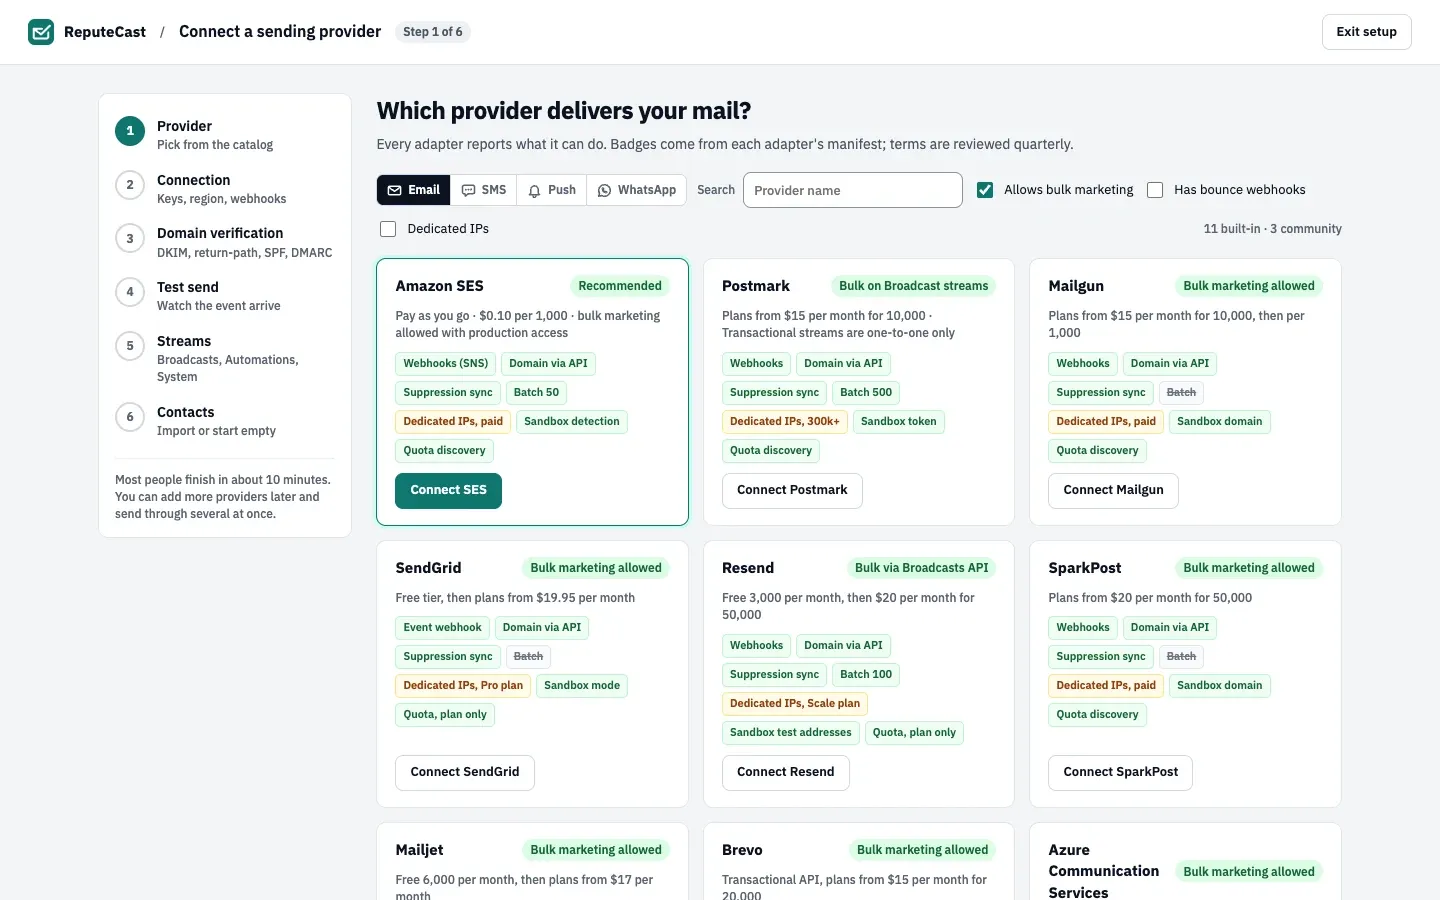Click the Batch 500 tag on Postmark
The width and height of the screenshot is (1440, 900).
pos(866,393)
